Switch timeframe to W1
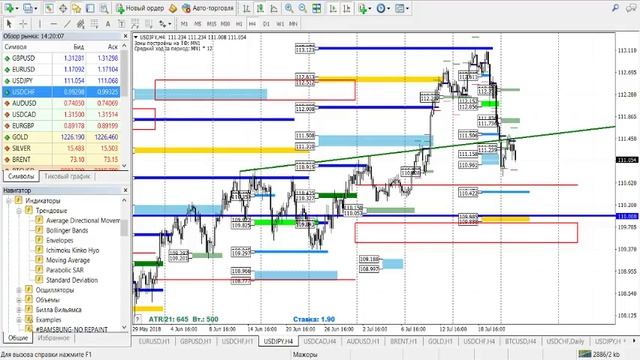The height and width of the screenshot is (360, 640). [x=280, y=24]
